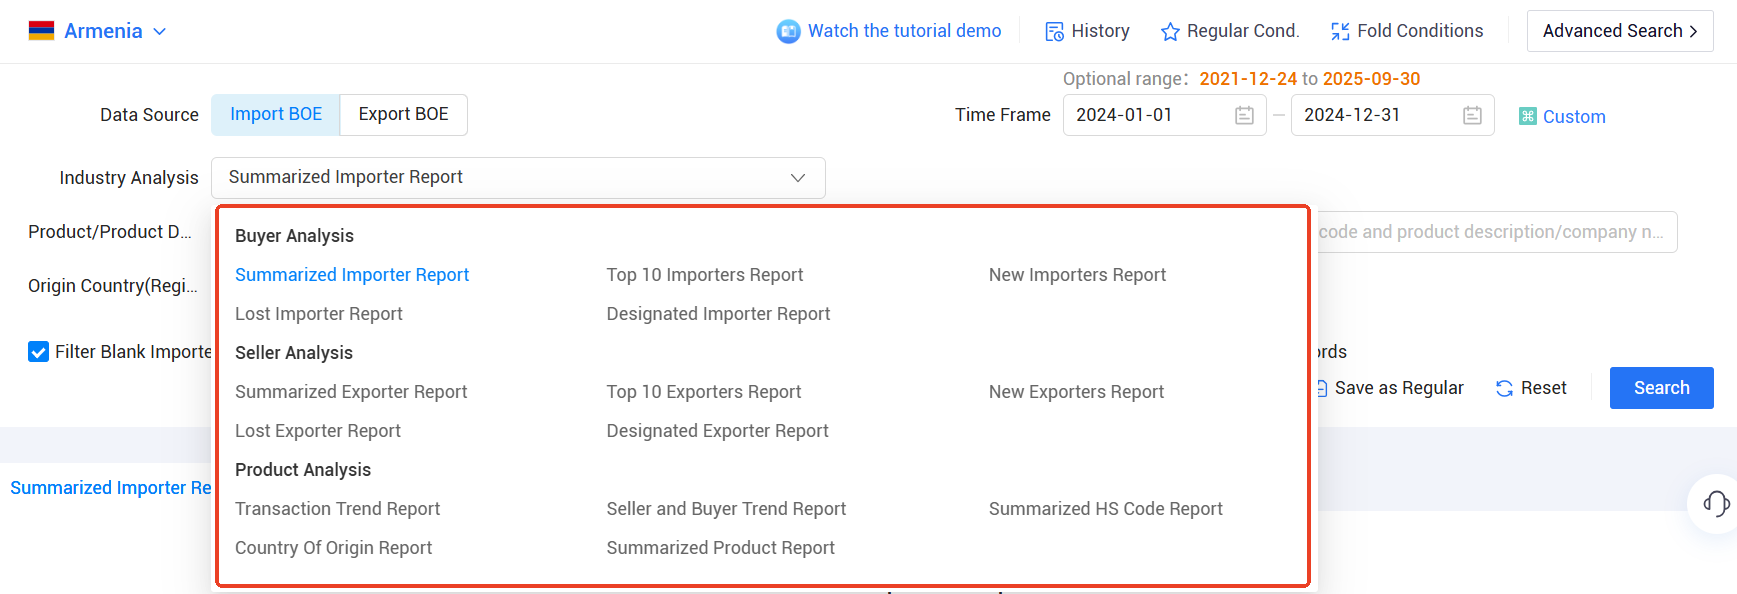Open the Armenia country dropdown chevron
The image size is (1737, 594).
(159, 32)
